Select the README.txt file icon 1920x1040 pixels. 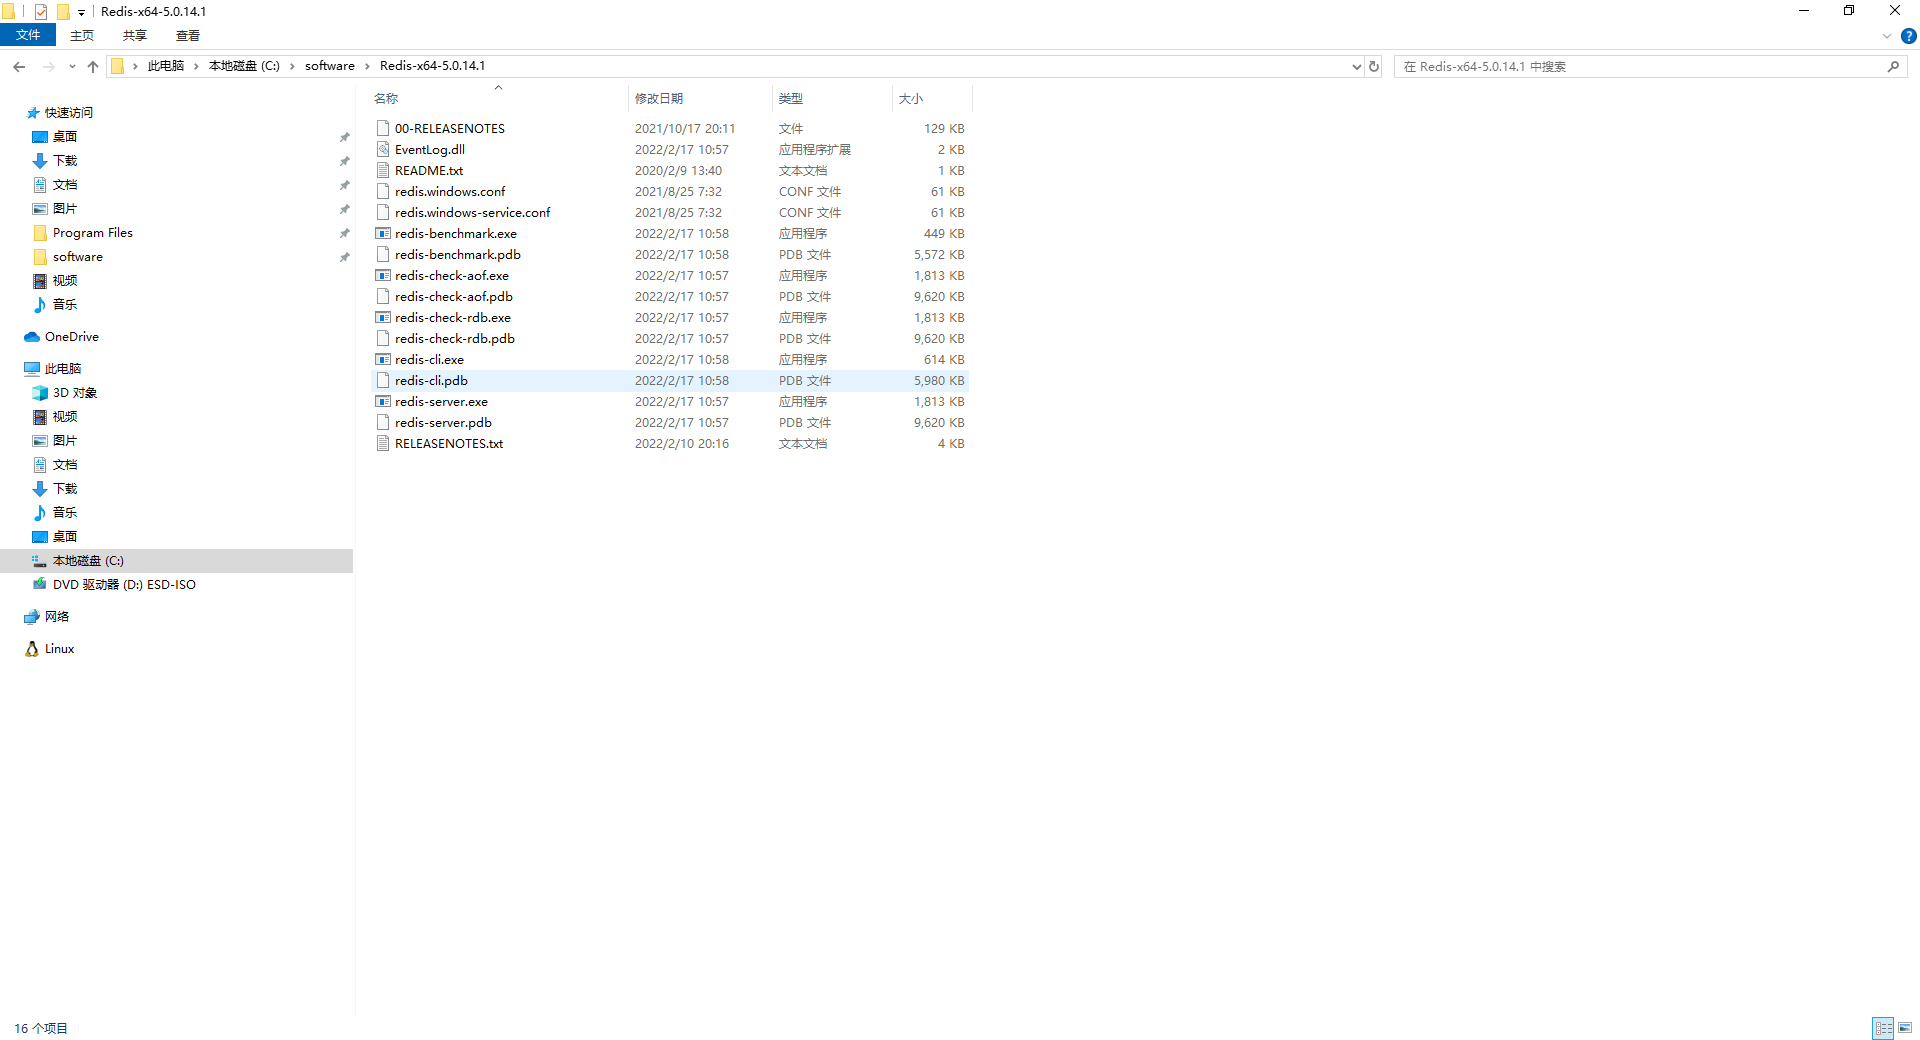(383, 171)
